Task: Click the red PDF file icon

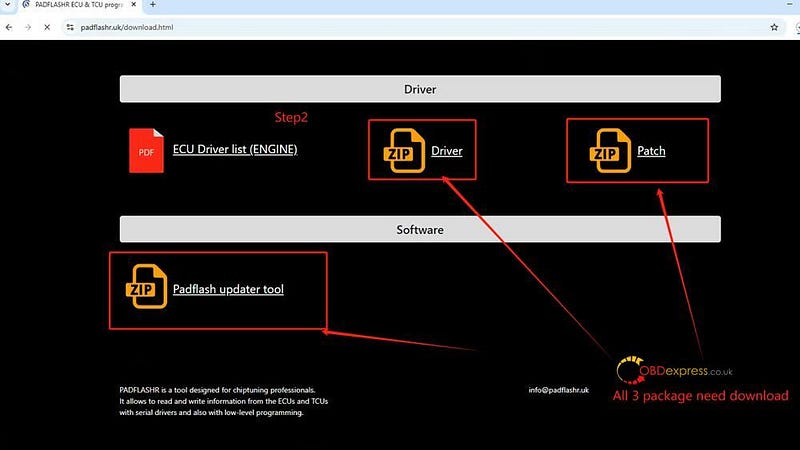Action: pos(146,151)
